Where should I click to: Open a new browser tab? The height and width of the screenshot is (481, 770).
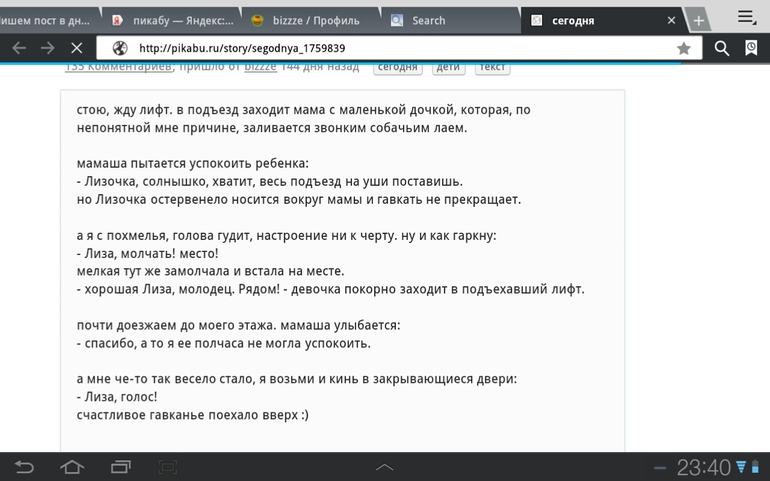(x=698, y=21)
